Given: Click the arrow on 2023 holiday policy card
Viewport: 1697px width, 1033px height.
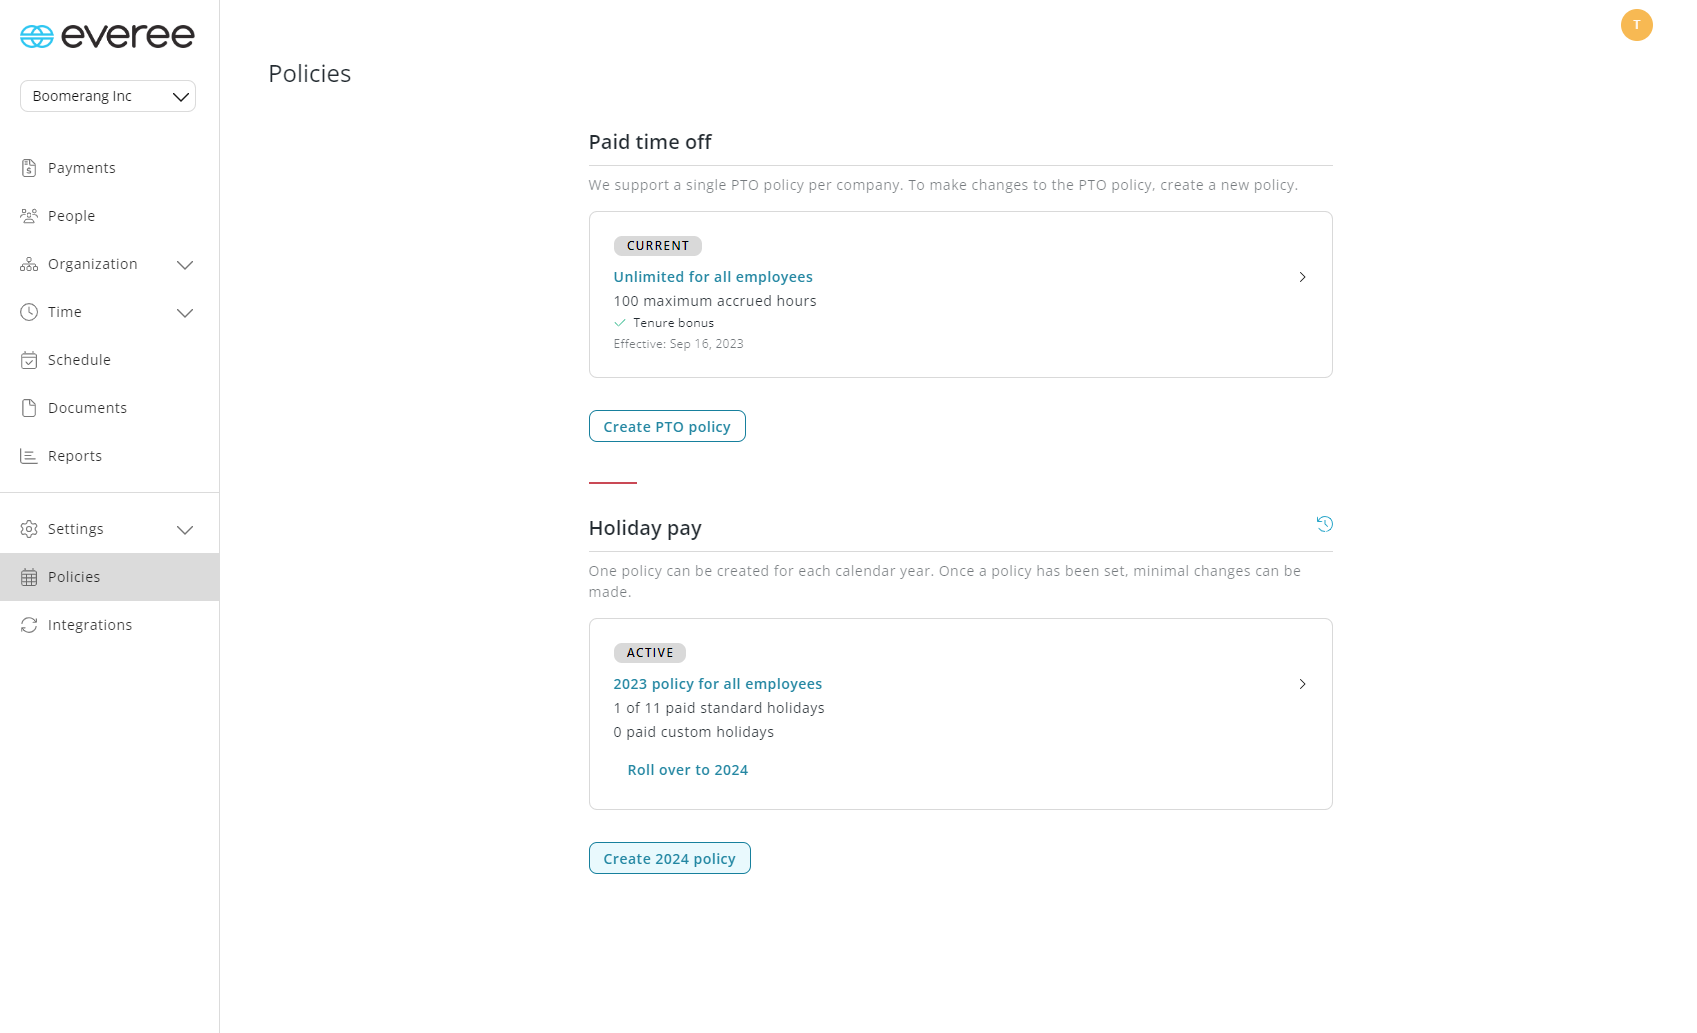Looking at the screenshot, I should 1302,684.
